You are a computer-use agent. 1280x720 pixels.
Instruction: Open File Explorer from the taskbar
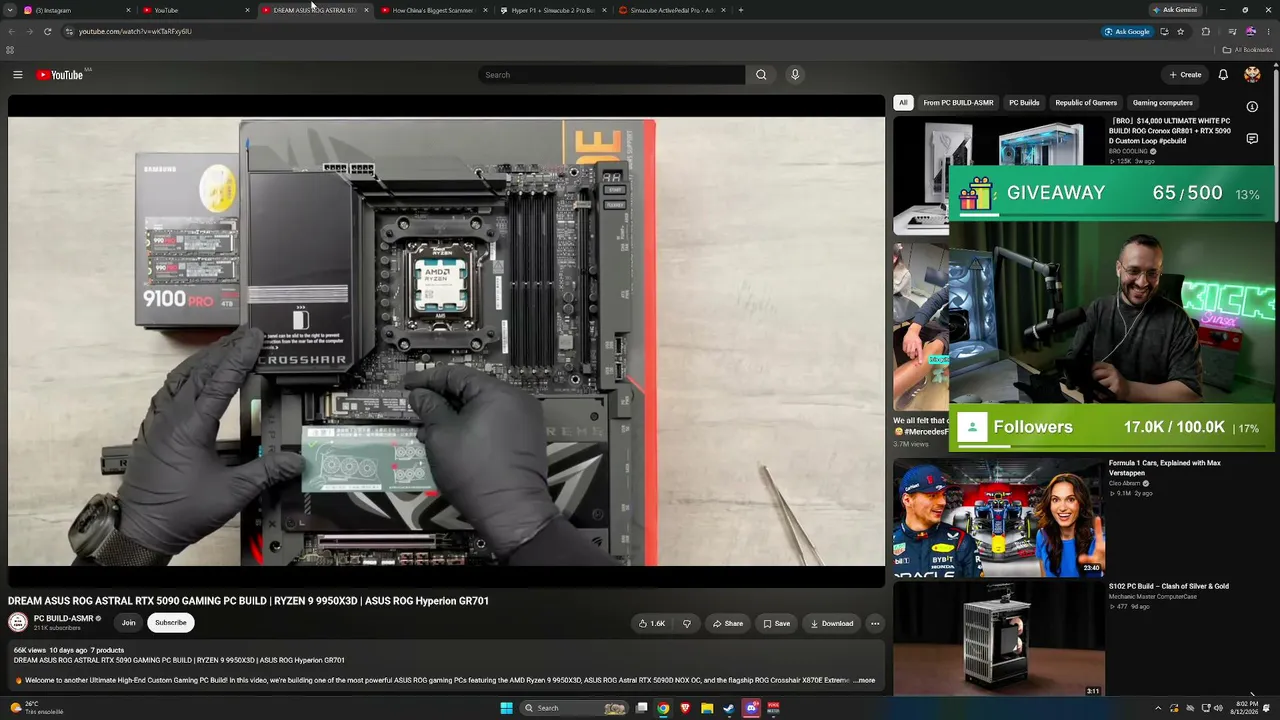click(707, 708)
